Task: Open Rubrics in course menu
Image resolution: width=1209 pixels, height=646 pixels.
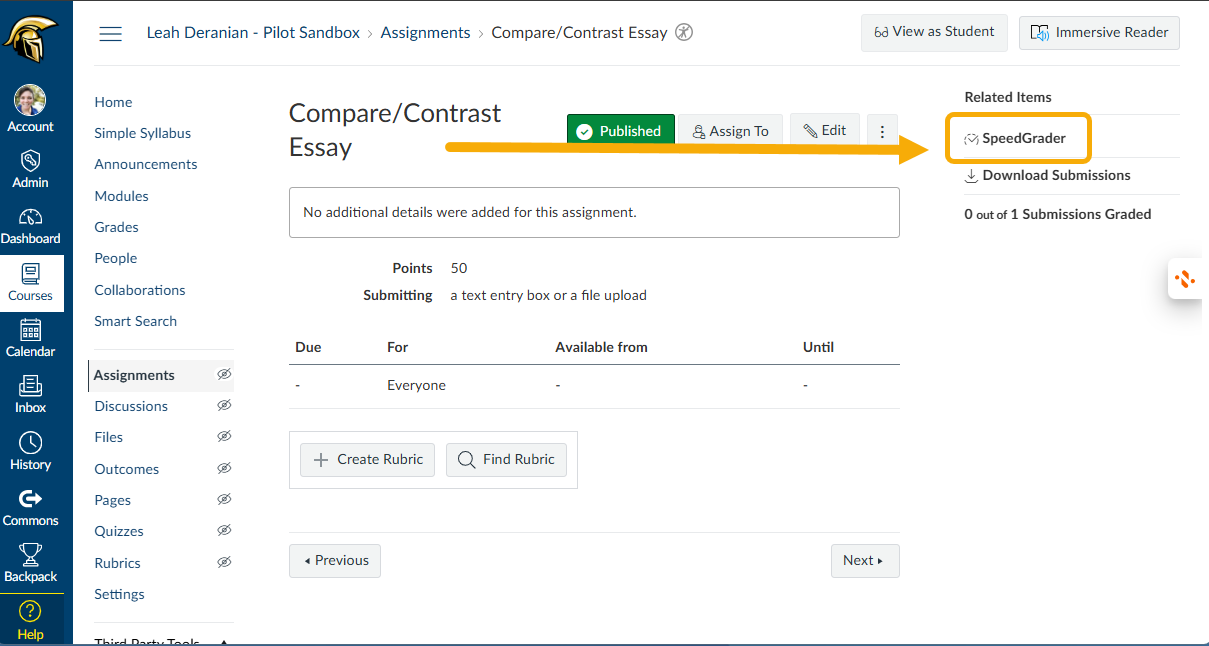Action: coord(117,563)
